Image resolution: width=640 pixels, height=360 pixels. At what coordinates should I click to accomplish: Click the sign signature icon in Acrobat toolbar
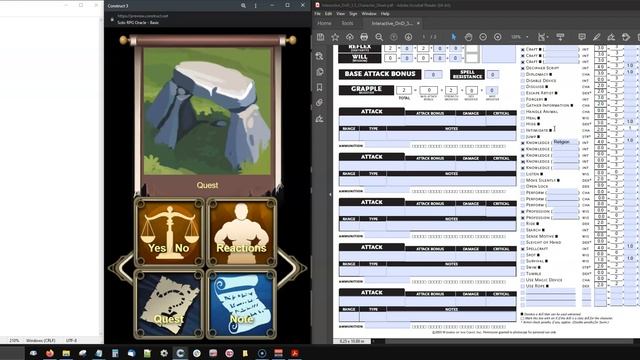click(x=611, y=37)
